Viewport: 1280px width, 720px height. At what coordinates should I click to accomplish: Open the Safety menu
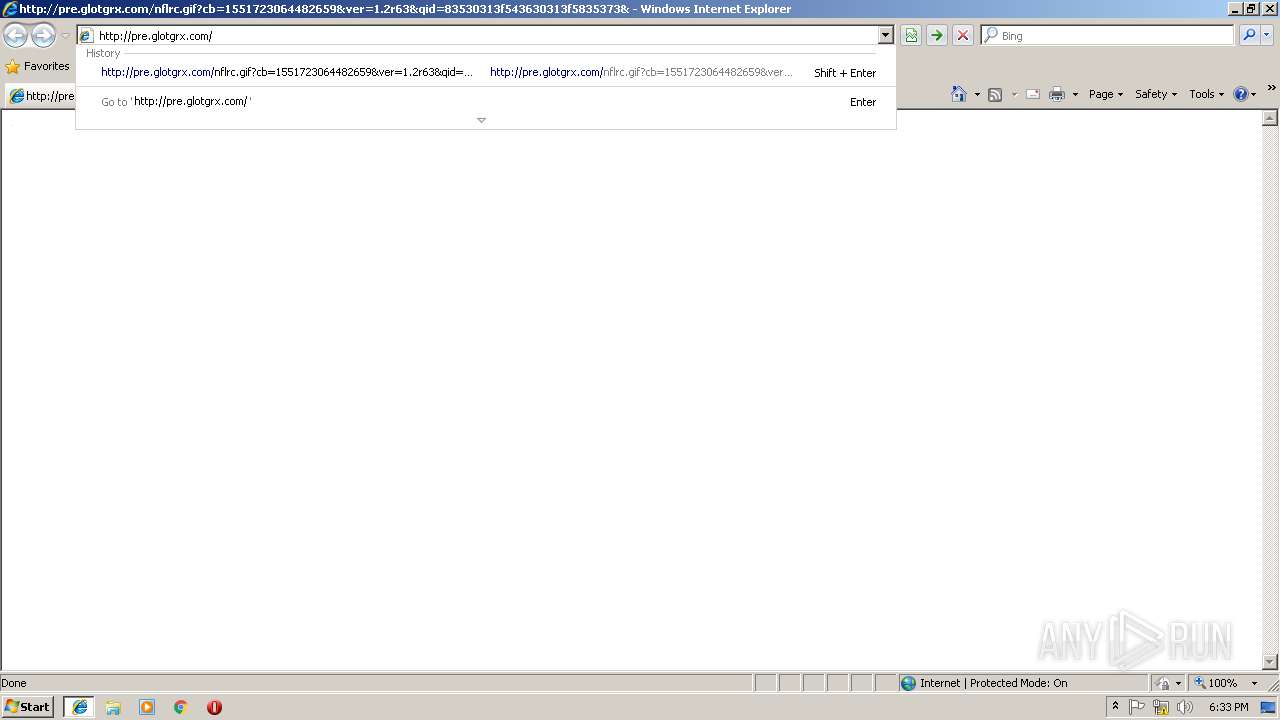pos(1155,94)
